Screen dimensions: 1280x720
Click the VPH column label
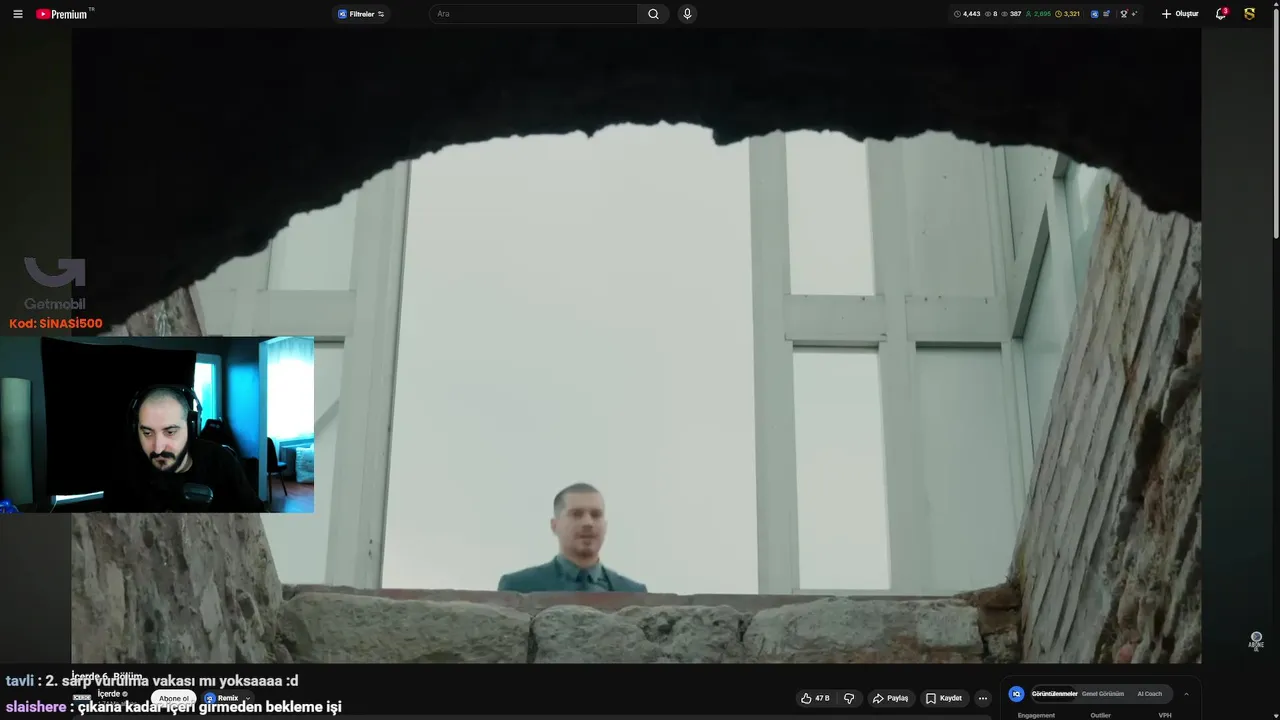click(1165, 715)
